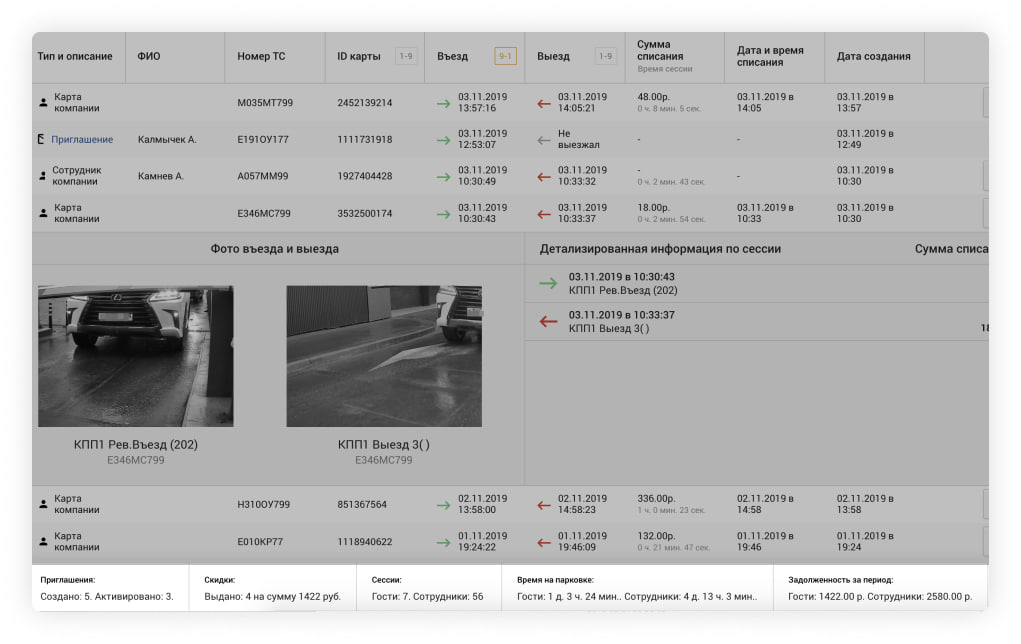Open the КПП1 Выезд 3 exit photo
Screen dimensions: 1021x644
point(384,356)
